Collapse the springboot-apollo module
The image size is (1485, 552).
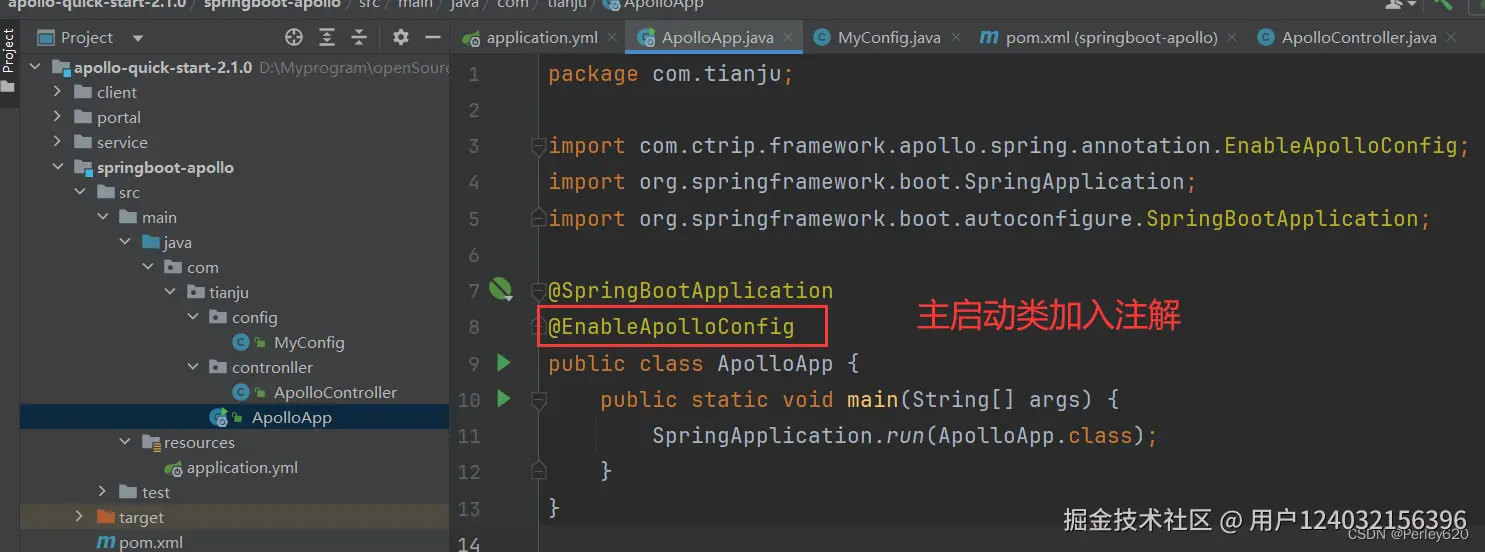pos(57,167)
